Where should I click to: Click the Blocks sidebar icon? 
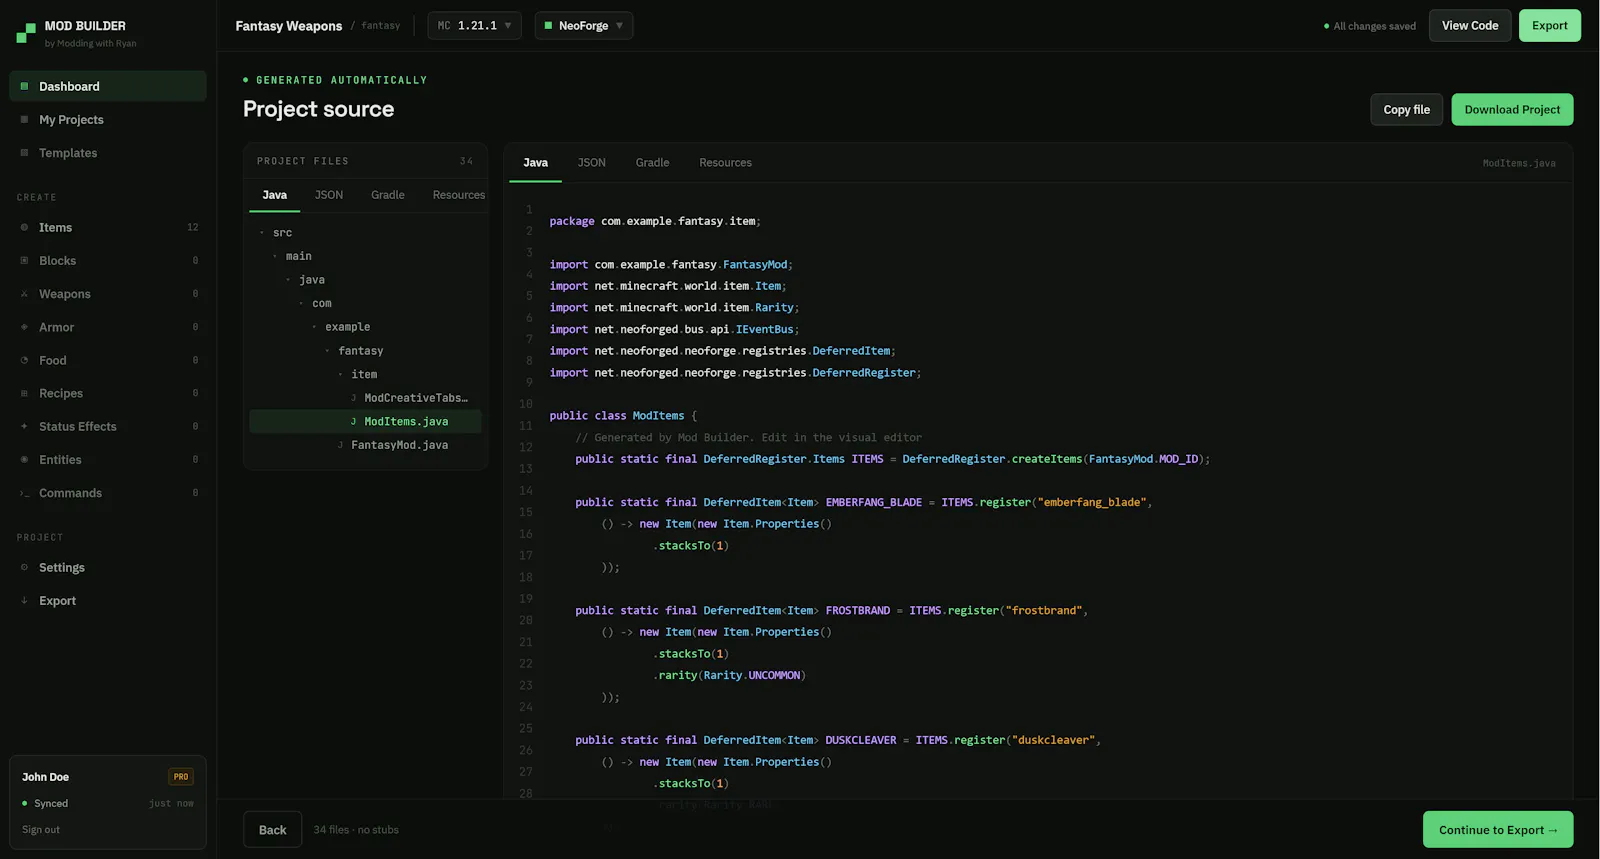point(24,260)
